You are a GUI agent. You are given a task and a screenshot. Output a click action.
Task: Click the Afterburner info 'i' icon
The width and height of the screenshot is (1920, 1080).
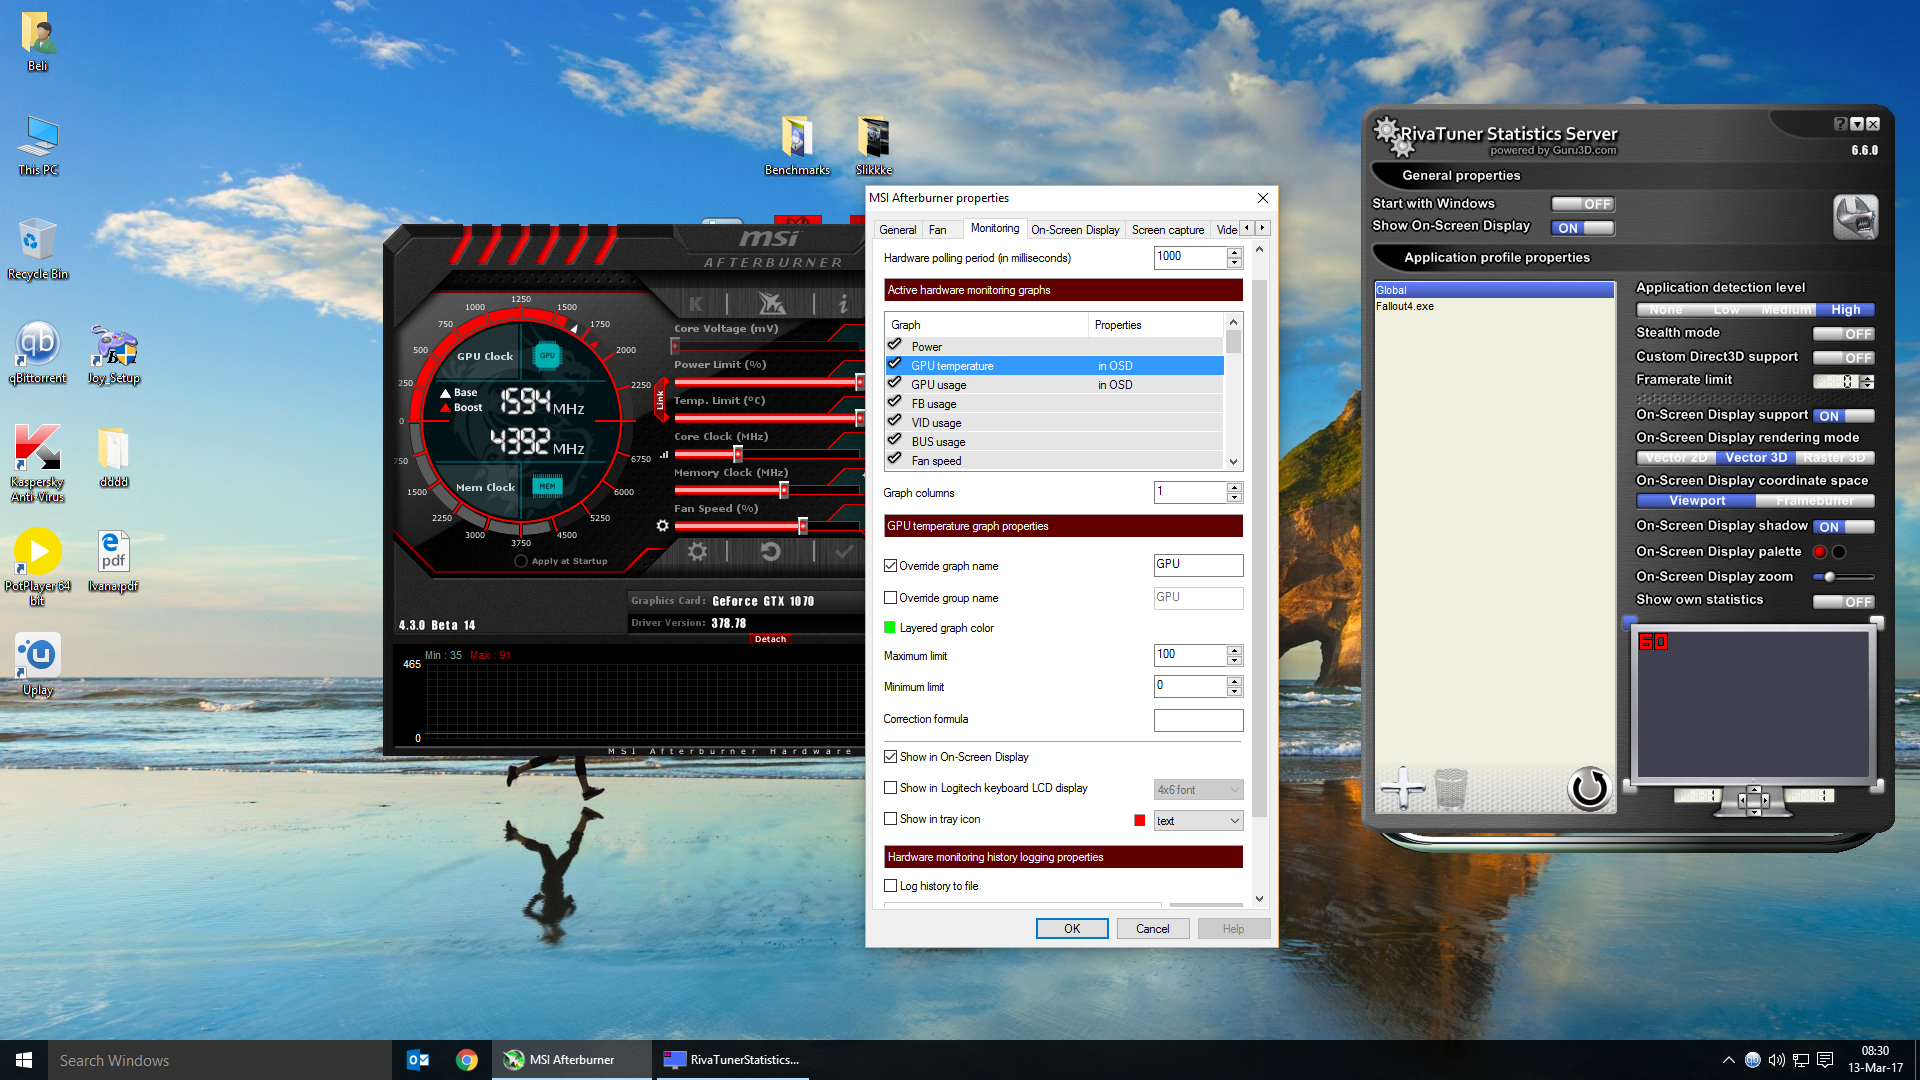pos(843,303)
